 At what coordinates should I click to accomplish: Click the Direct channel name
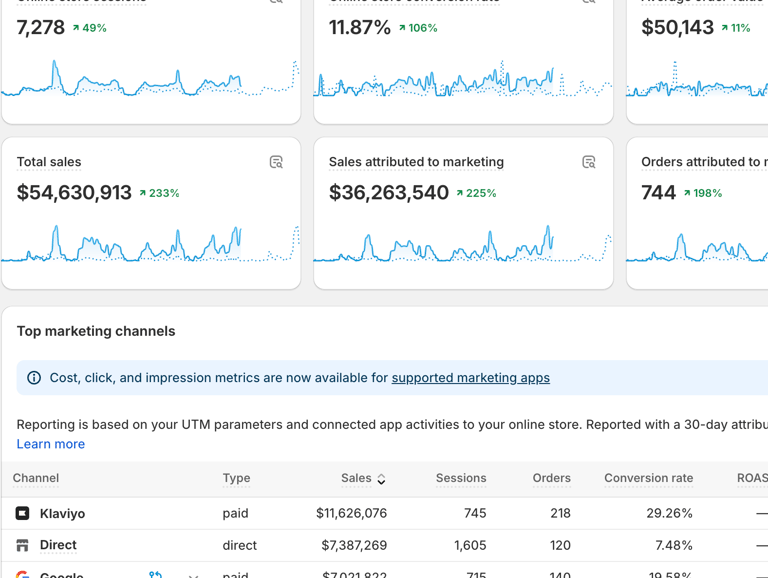[58, 545]
